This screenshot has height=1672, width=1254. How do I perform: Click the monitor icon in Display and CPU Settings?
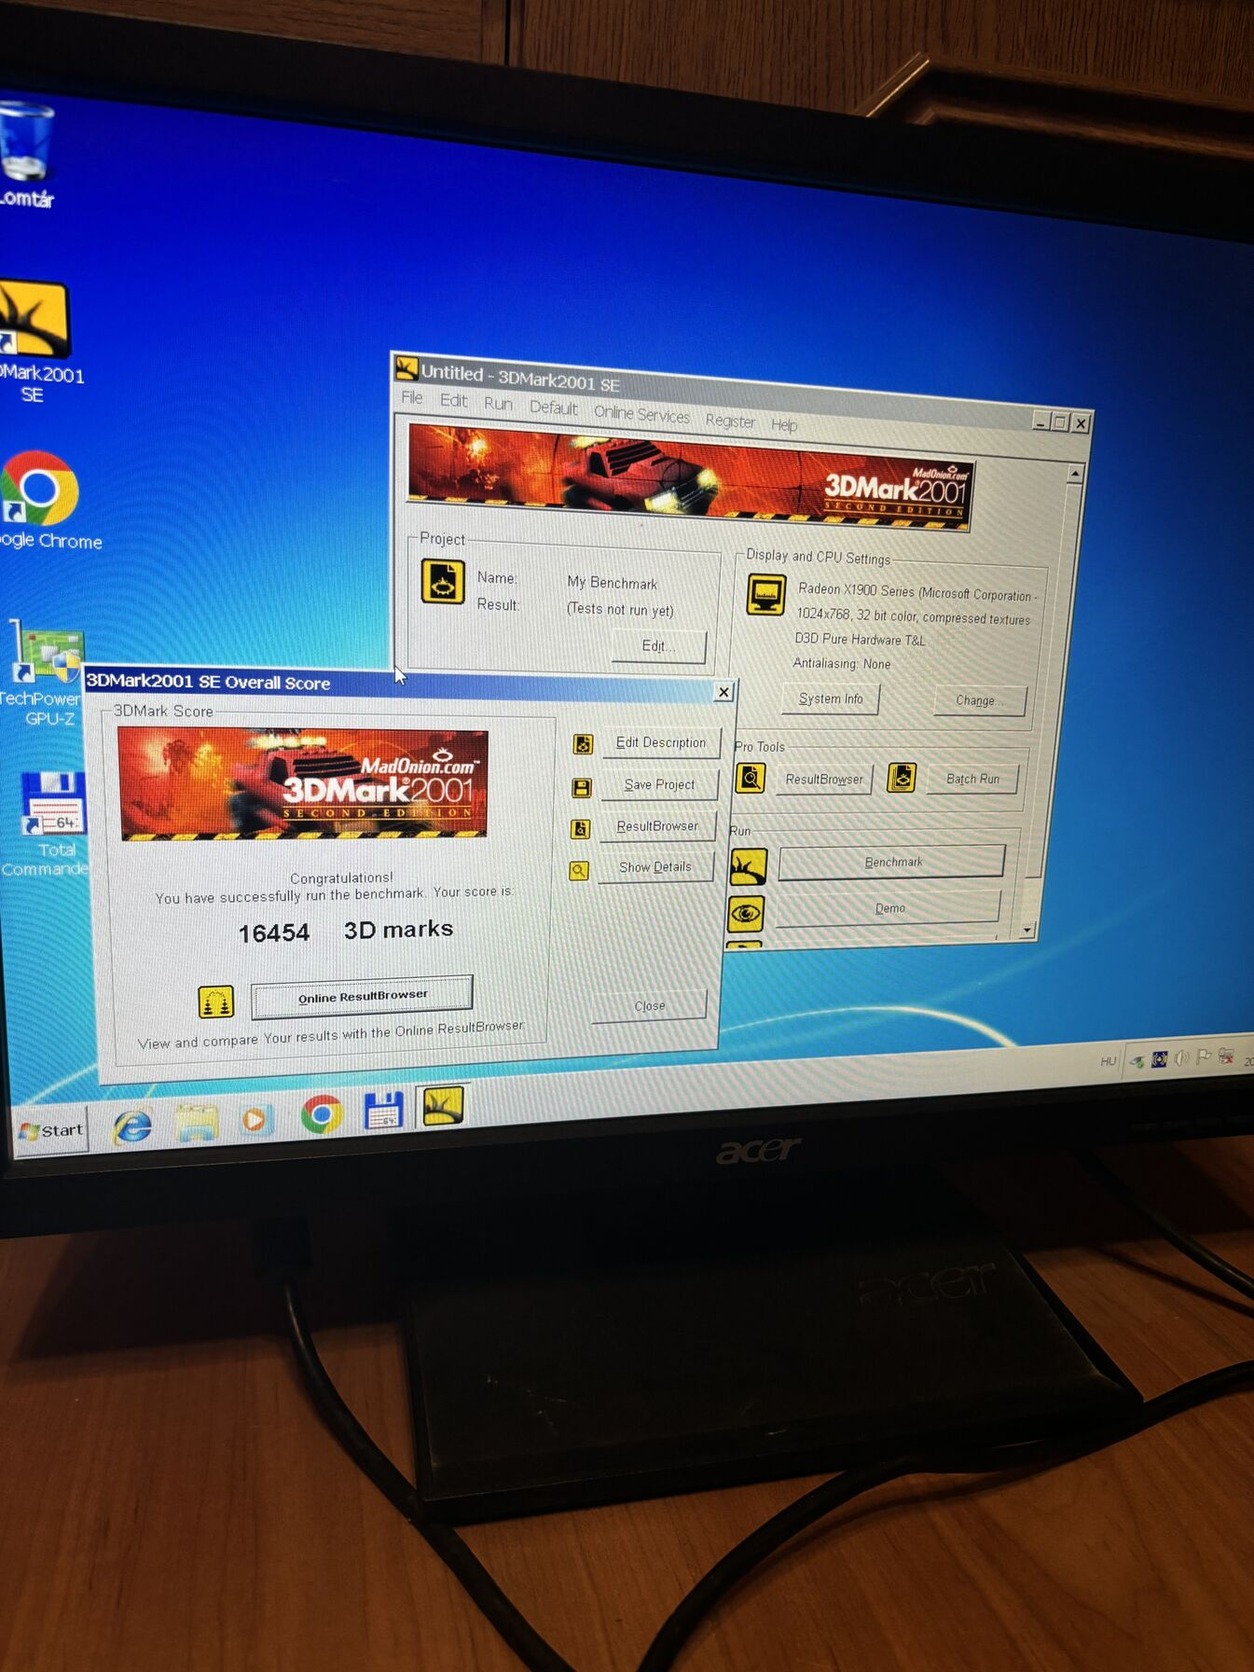pyautogui.click(x=767, y=595)
